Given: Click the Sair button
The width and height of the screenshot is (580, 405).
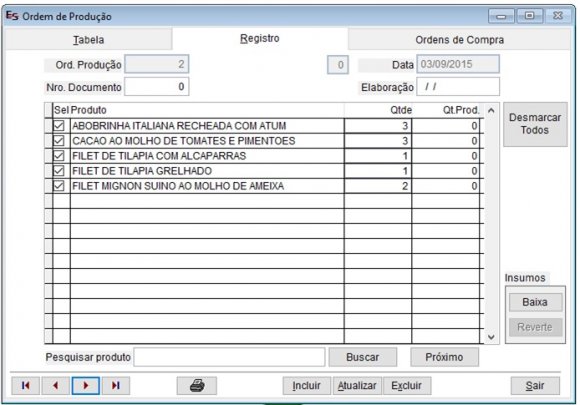Looking at the screenshot, I should coord(535,385).
